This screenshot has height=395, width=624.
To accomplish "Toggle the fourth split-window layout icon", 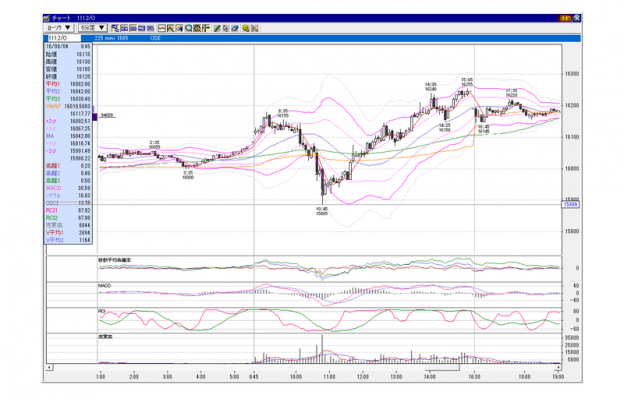I will click(x=141, y=28).
